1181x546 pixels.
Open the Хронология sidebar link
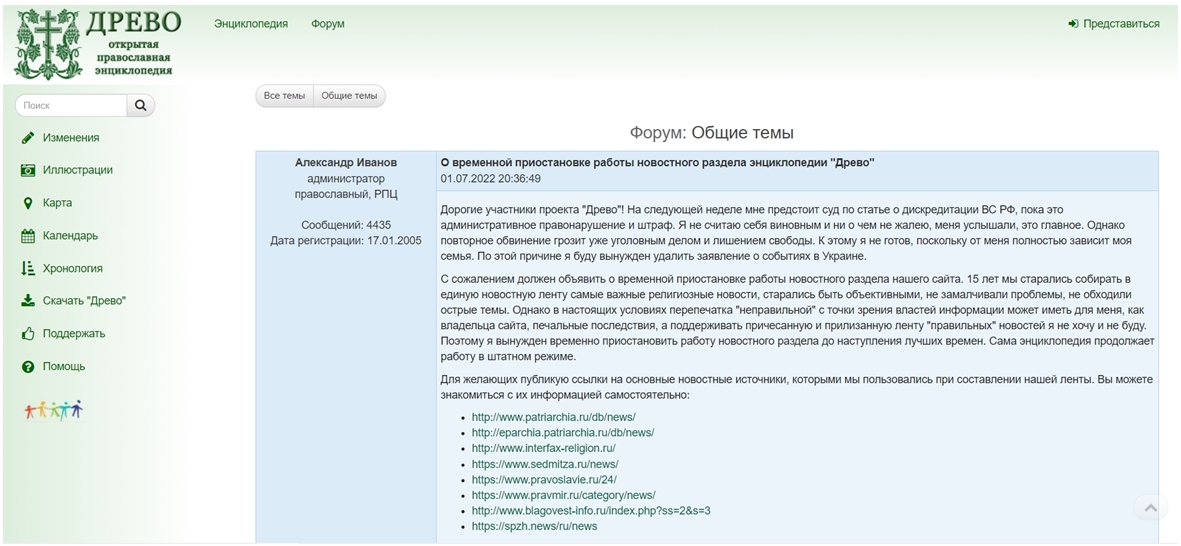click(x=72, y=268)
